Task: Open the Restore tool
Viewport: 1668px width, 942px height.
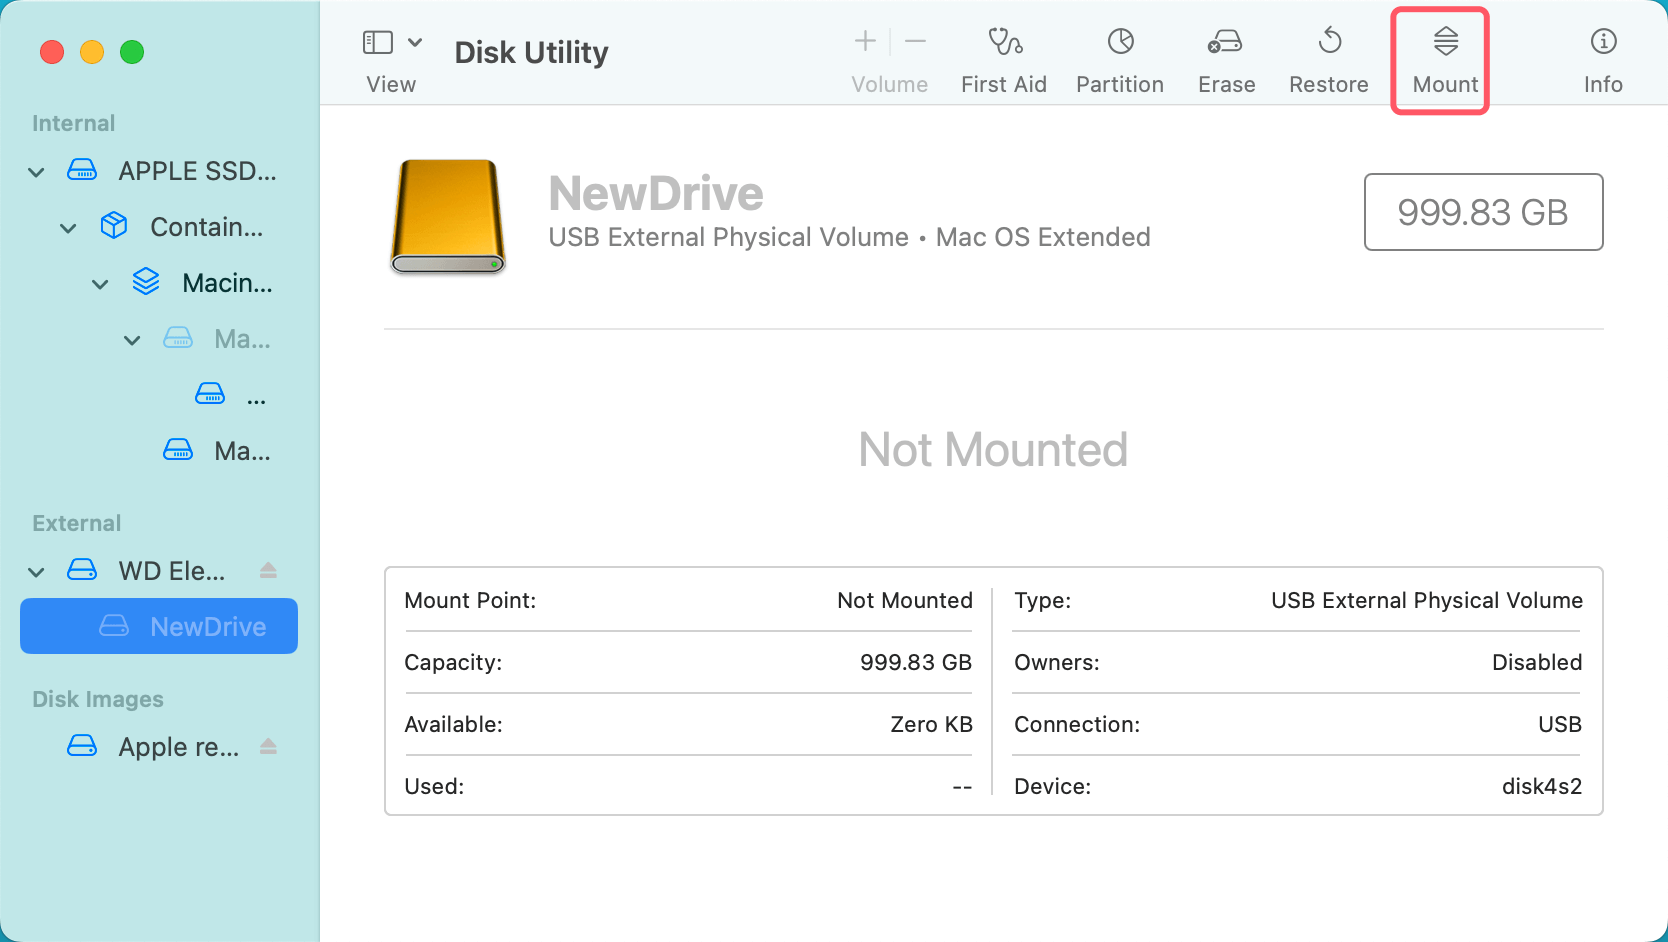Action: (x=1328, y=57)
